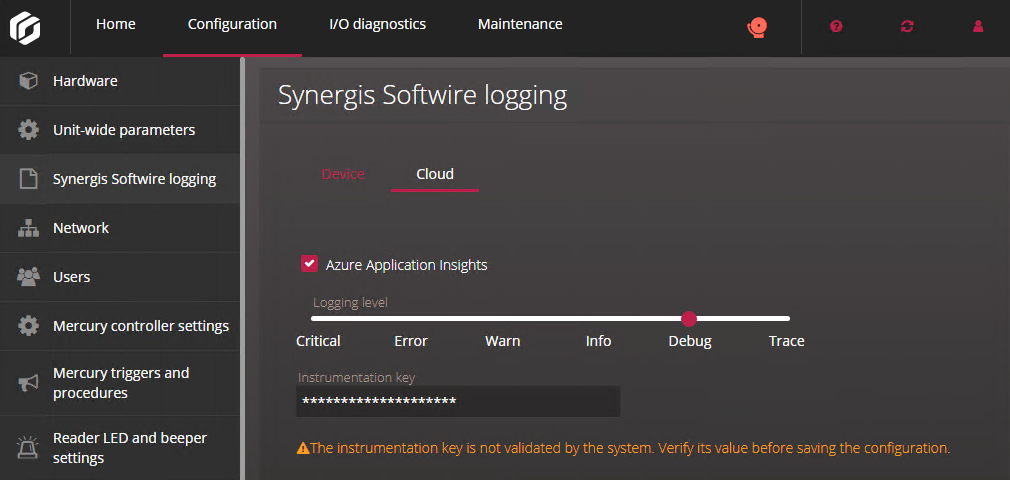The width and height of the screenshot is (1010, 480).
Task: Go to the Home tab
Action: coord(116,24)
